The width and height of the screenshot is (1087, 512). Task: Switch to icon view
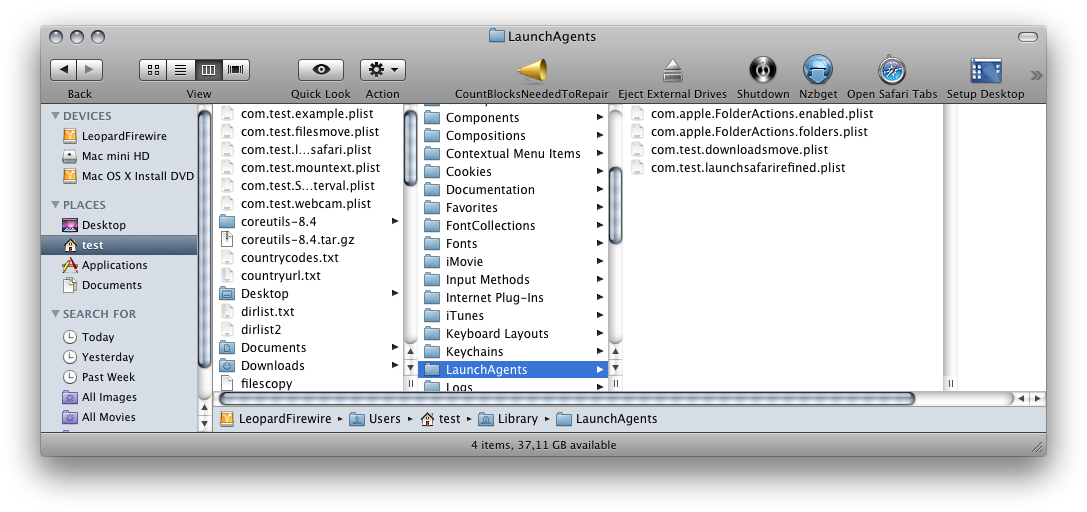pos(153,70)
